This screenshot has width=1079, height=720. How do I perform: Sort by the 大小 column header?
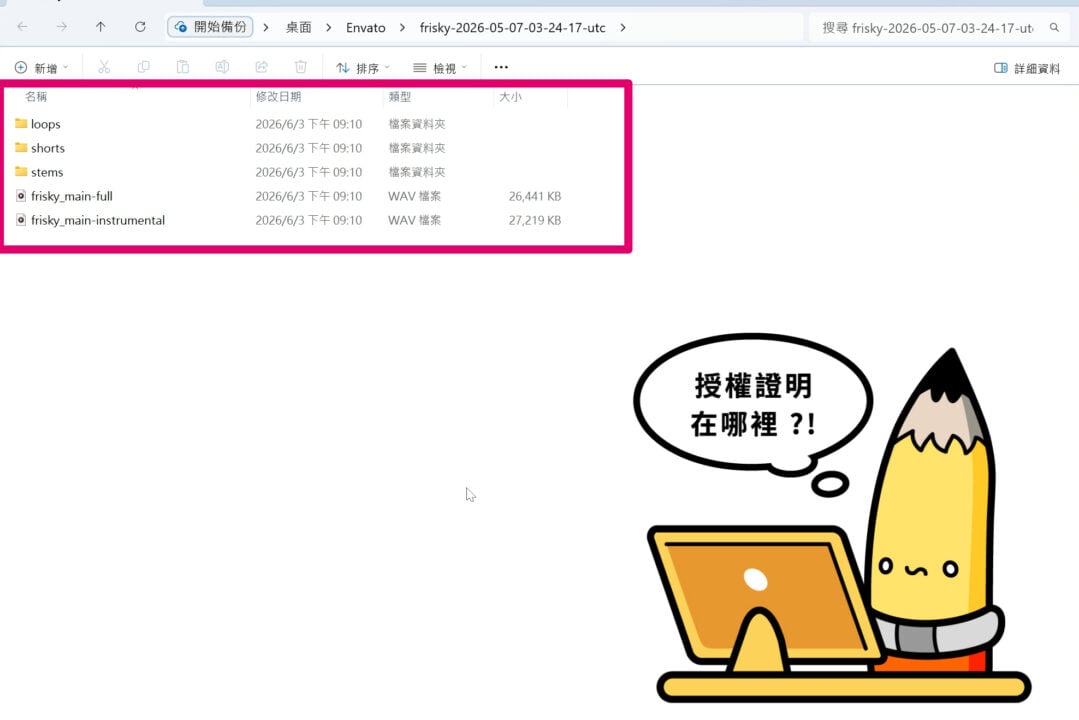(510, 96)
